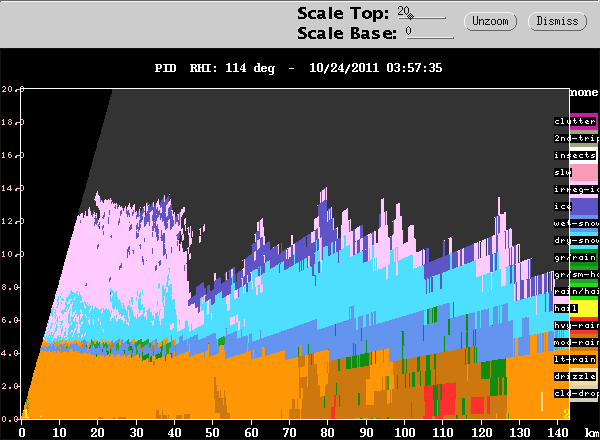Click the hvy-rain legend entry
Screen dimensions: 600x440
[x=575, y=325]
